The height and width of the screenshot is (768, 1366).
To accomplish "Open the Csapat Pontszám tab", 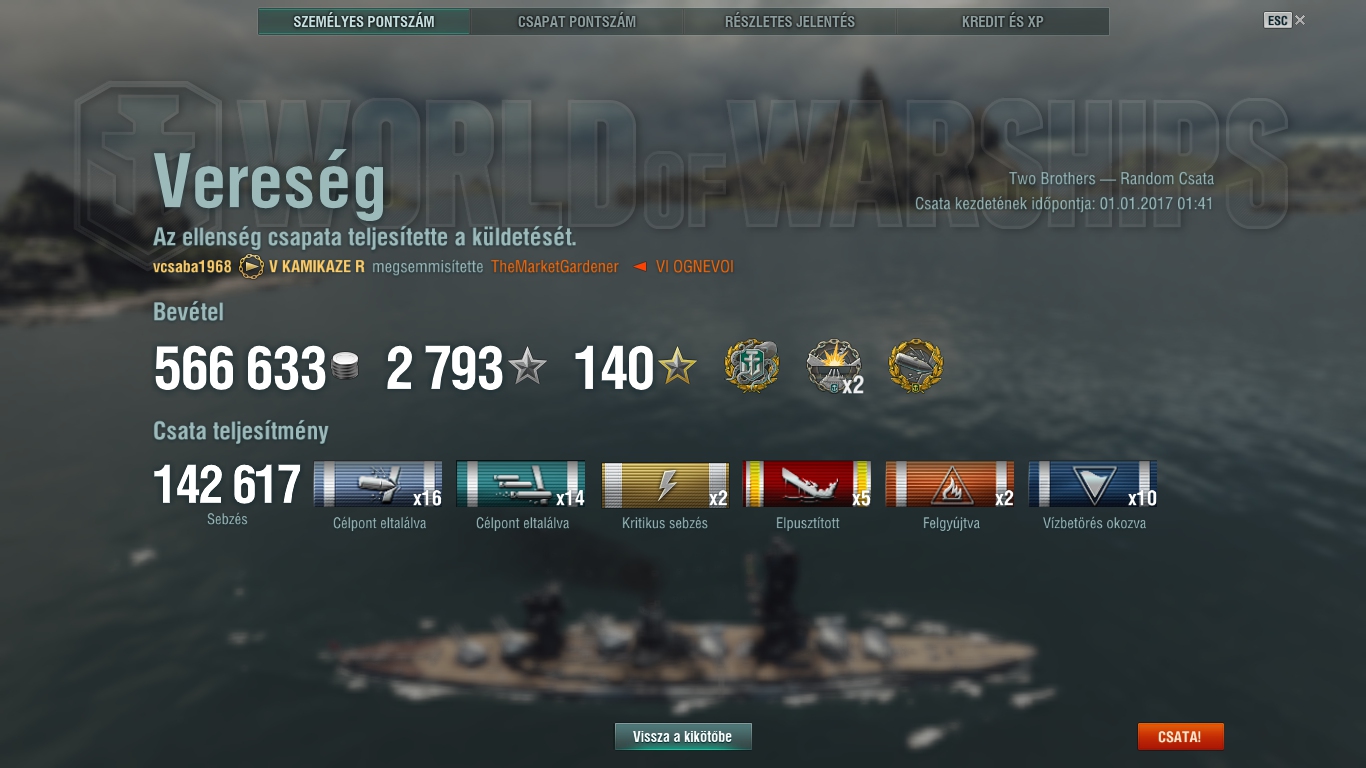I will 577,21.
